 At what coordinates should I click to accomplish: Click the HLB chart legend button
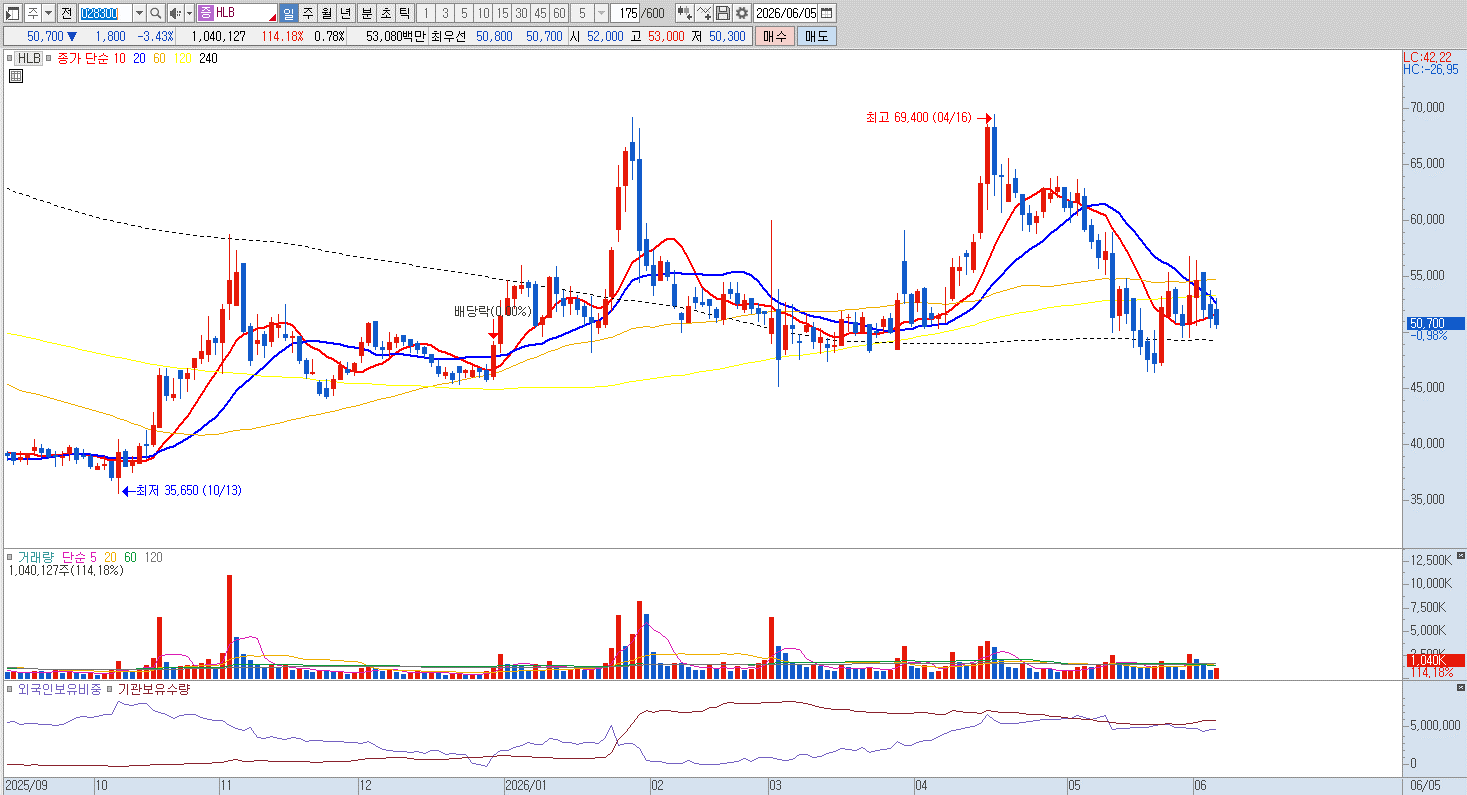29,58
